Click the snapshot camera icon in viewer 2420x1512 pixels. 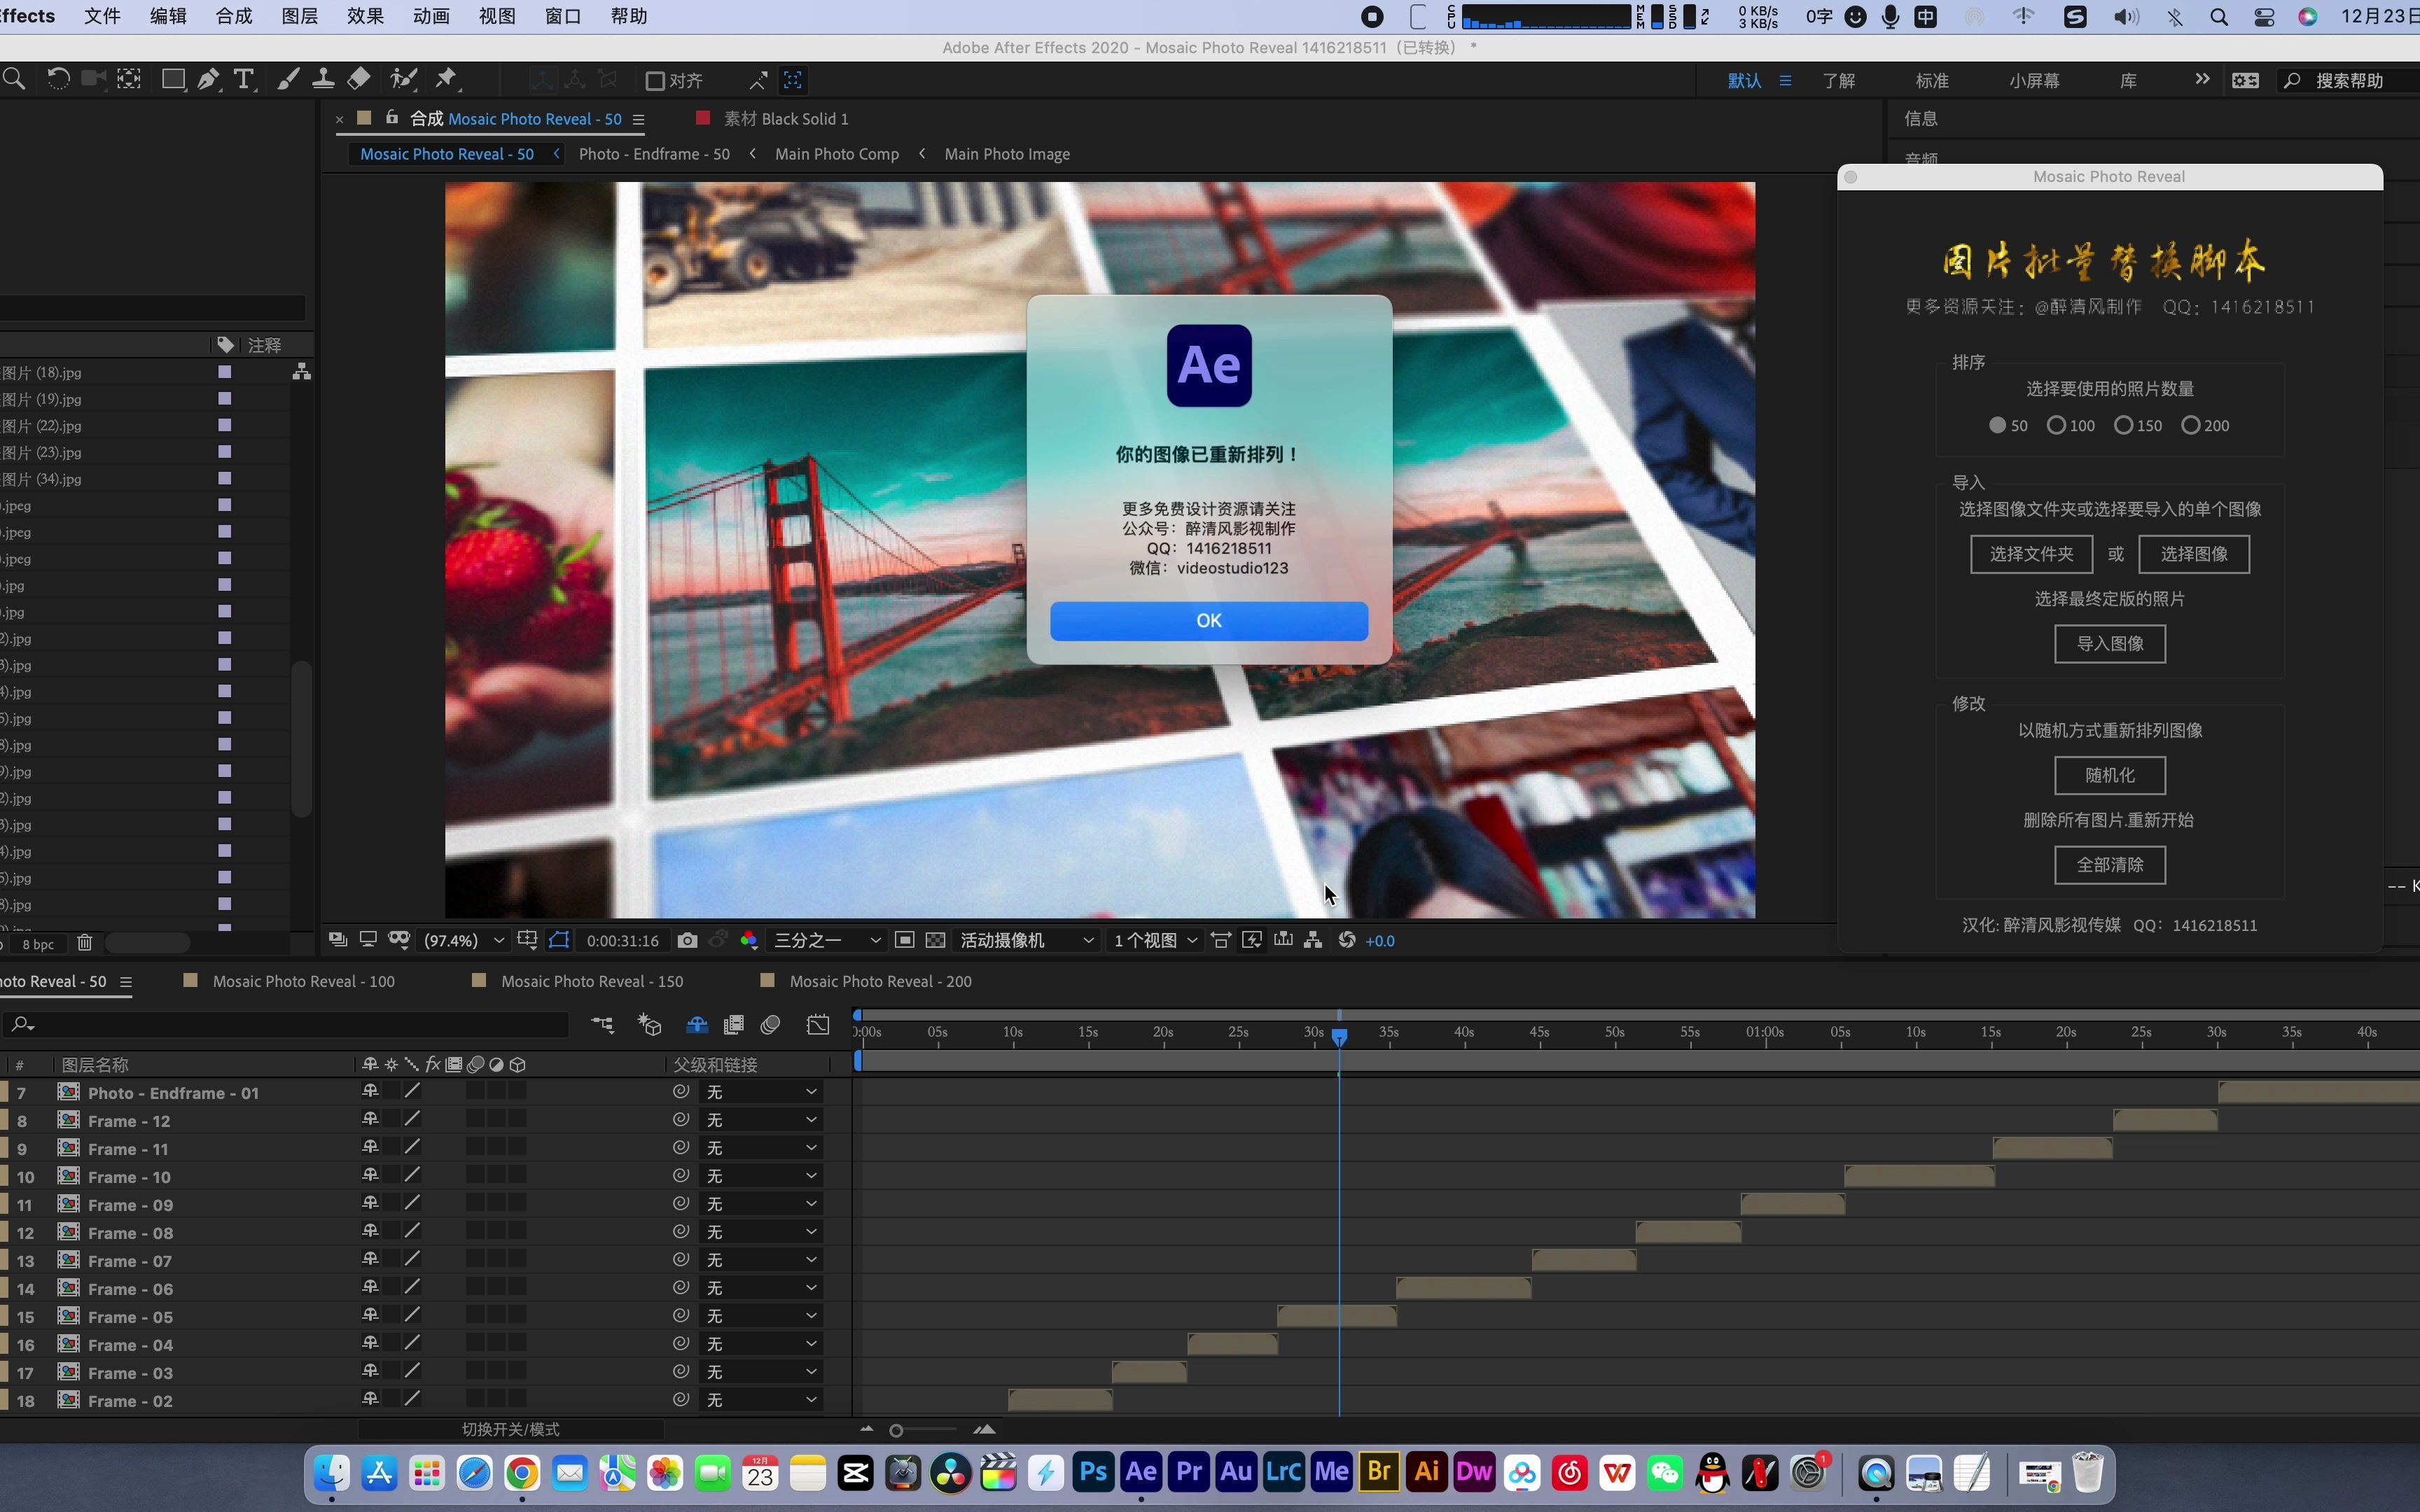[687, 940]
